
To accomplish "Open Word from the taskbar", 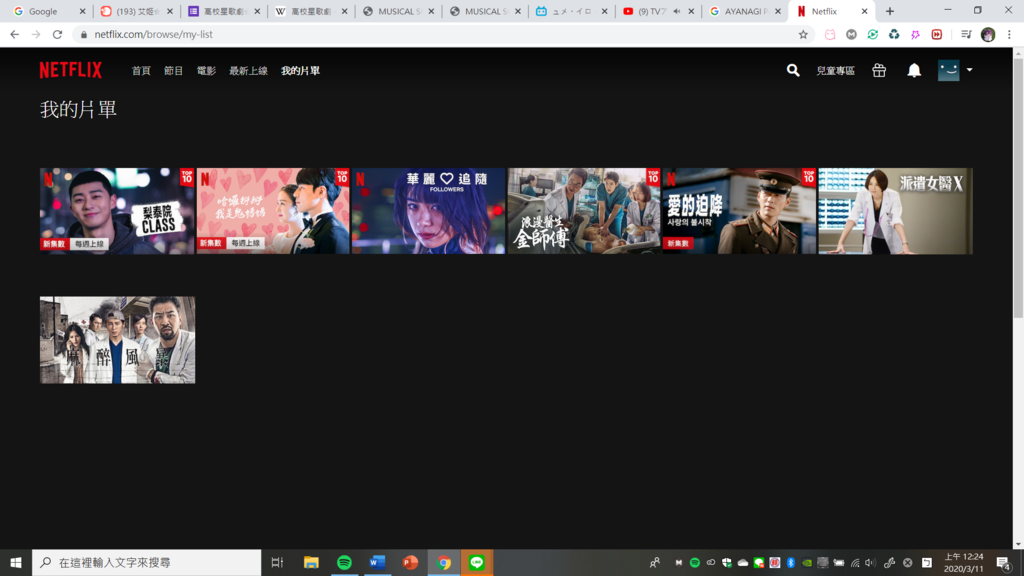I will pyautogui.click(x=377, y=562).
